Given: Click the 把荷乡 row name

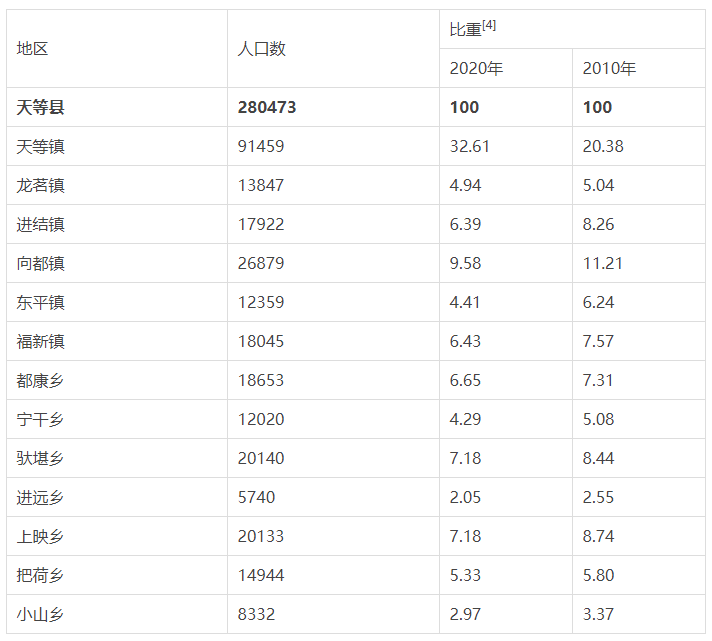Looking at the screenshot, I should click(40, 576).
